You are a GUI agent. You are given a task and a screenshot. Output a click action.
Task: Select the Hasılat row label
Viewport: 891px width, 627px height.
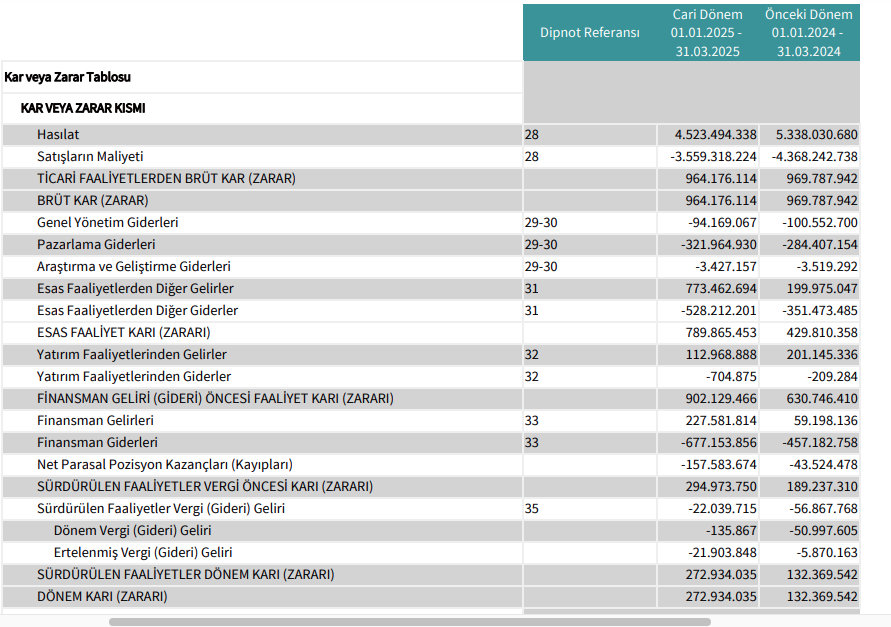click(58, 135)
